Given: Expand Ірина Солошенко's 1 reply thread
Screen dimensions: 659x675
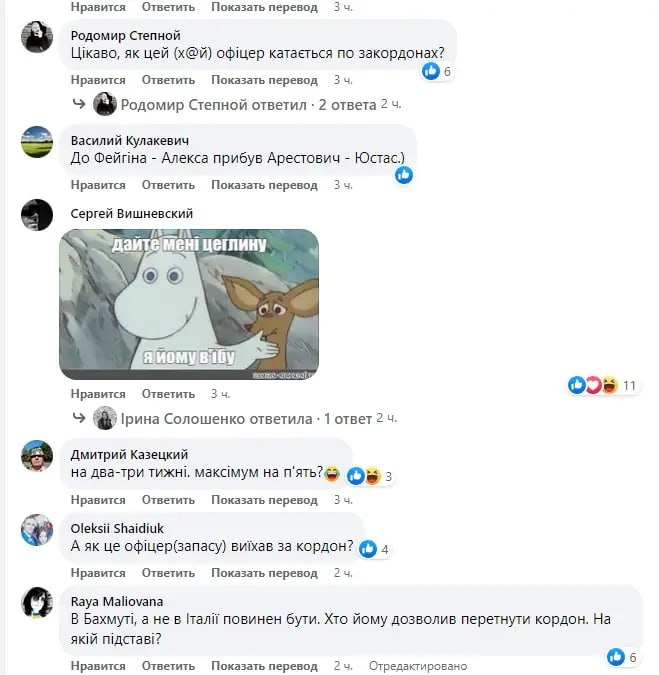Looking at the screenshot, I should click(246, 418).
